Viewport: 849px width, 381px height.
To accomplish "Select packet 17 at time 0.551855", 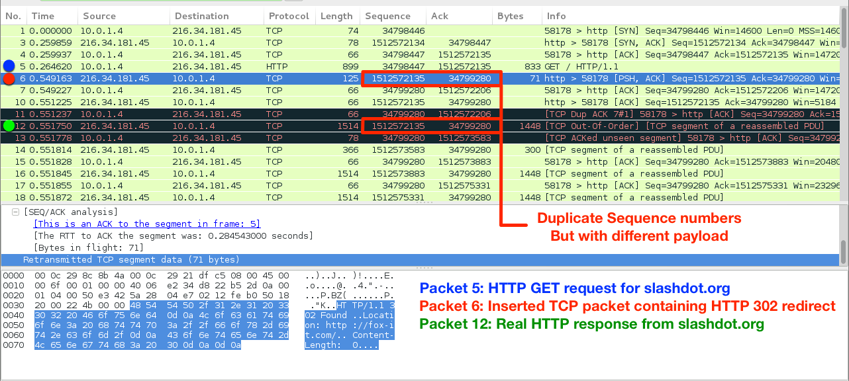I will pyautogui.click(x=421, y=186).
